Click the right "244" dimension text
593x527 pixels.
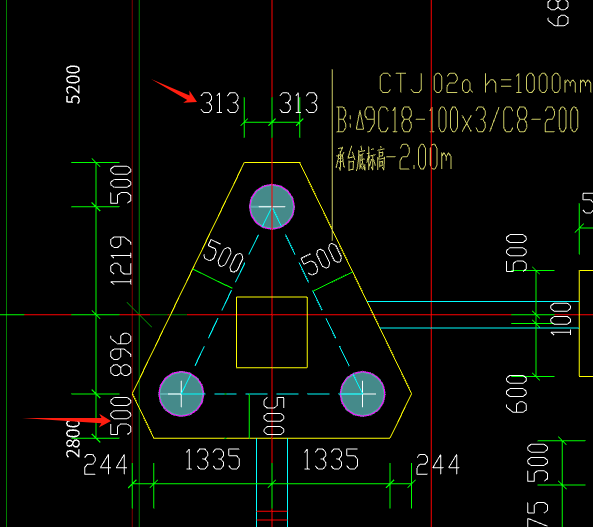click(438, 465)
